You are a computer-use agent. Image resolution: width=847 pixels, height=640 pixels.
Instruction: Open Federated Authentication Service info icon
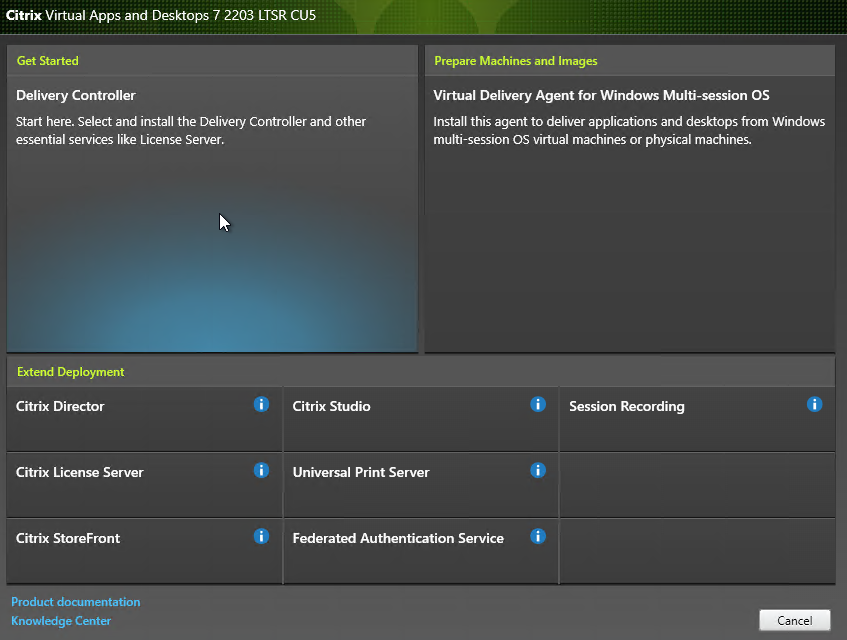[x=538, y=536]
